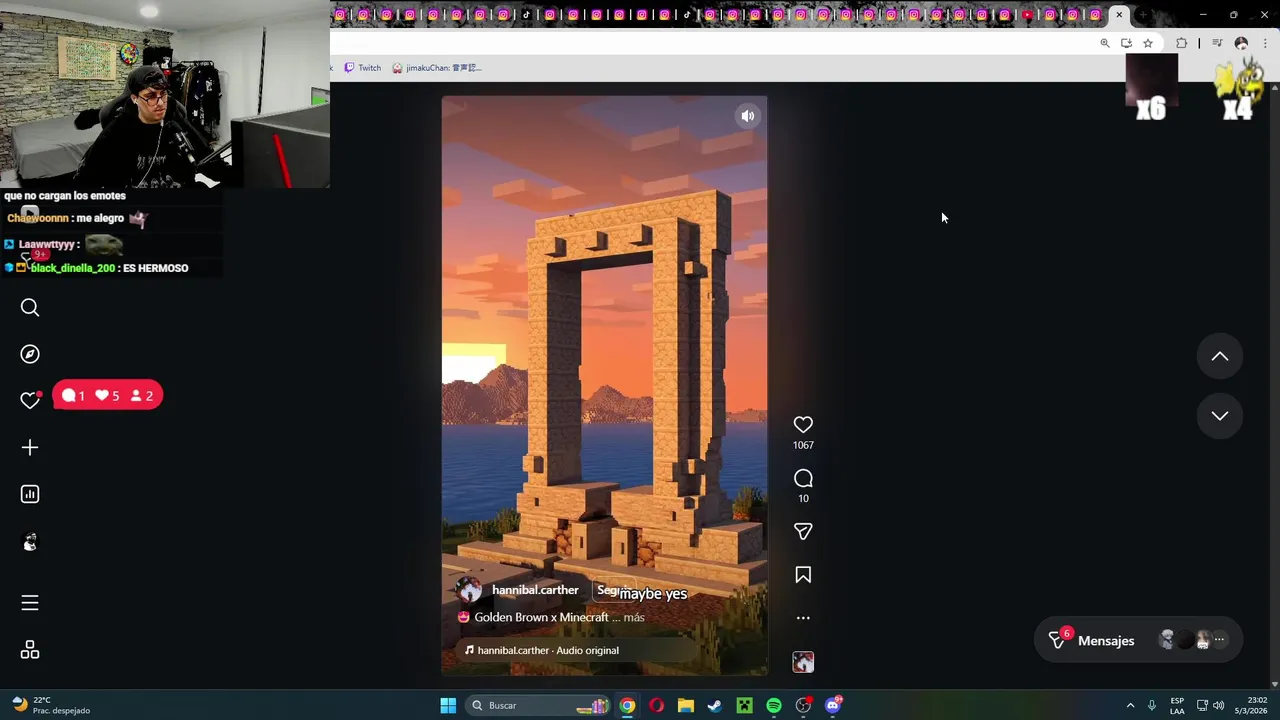Screen dimensions: 1280x720
Task: Go to previous reel up arrow
Action: 1220,357
